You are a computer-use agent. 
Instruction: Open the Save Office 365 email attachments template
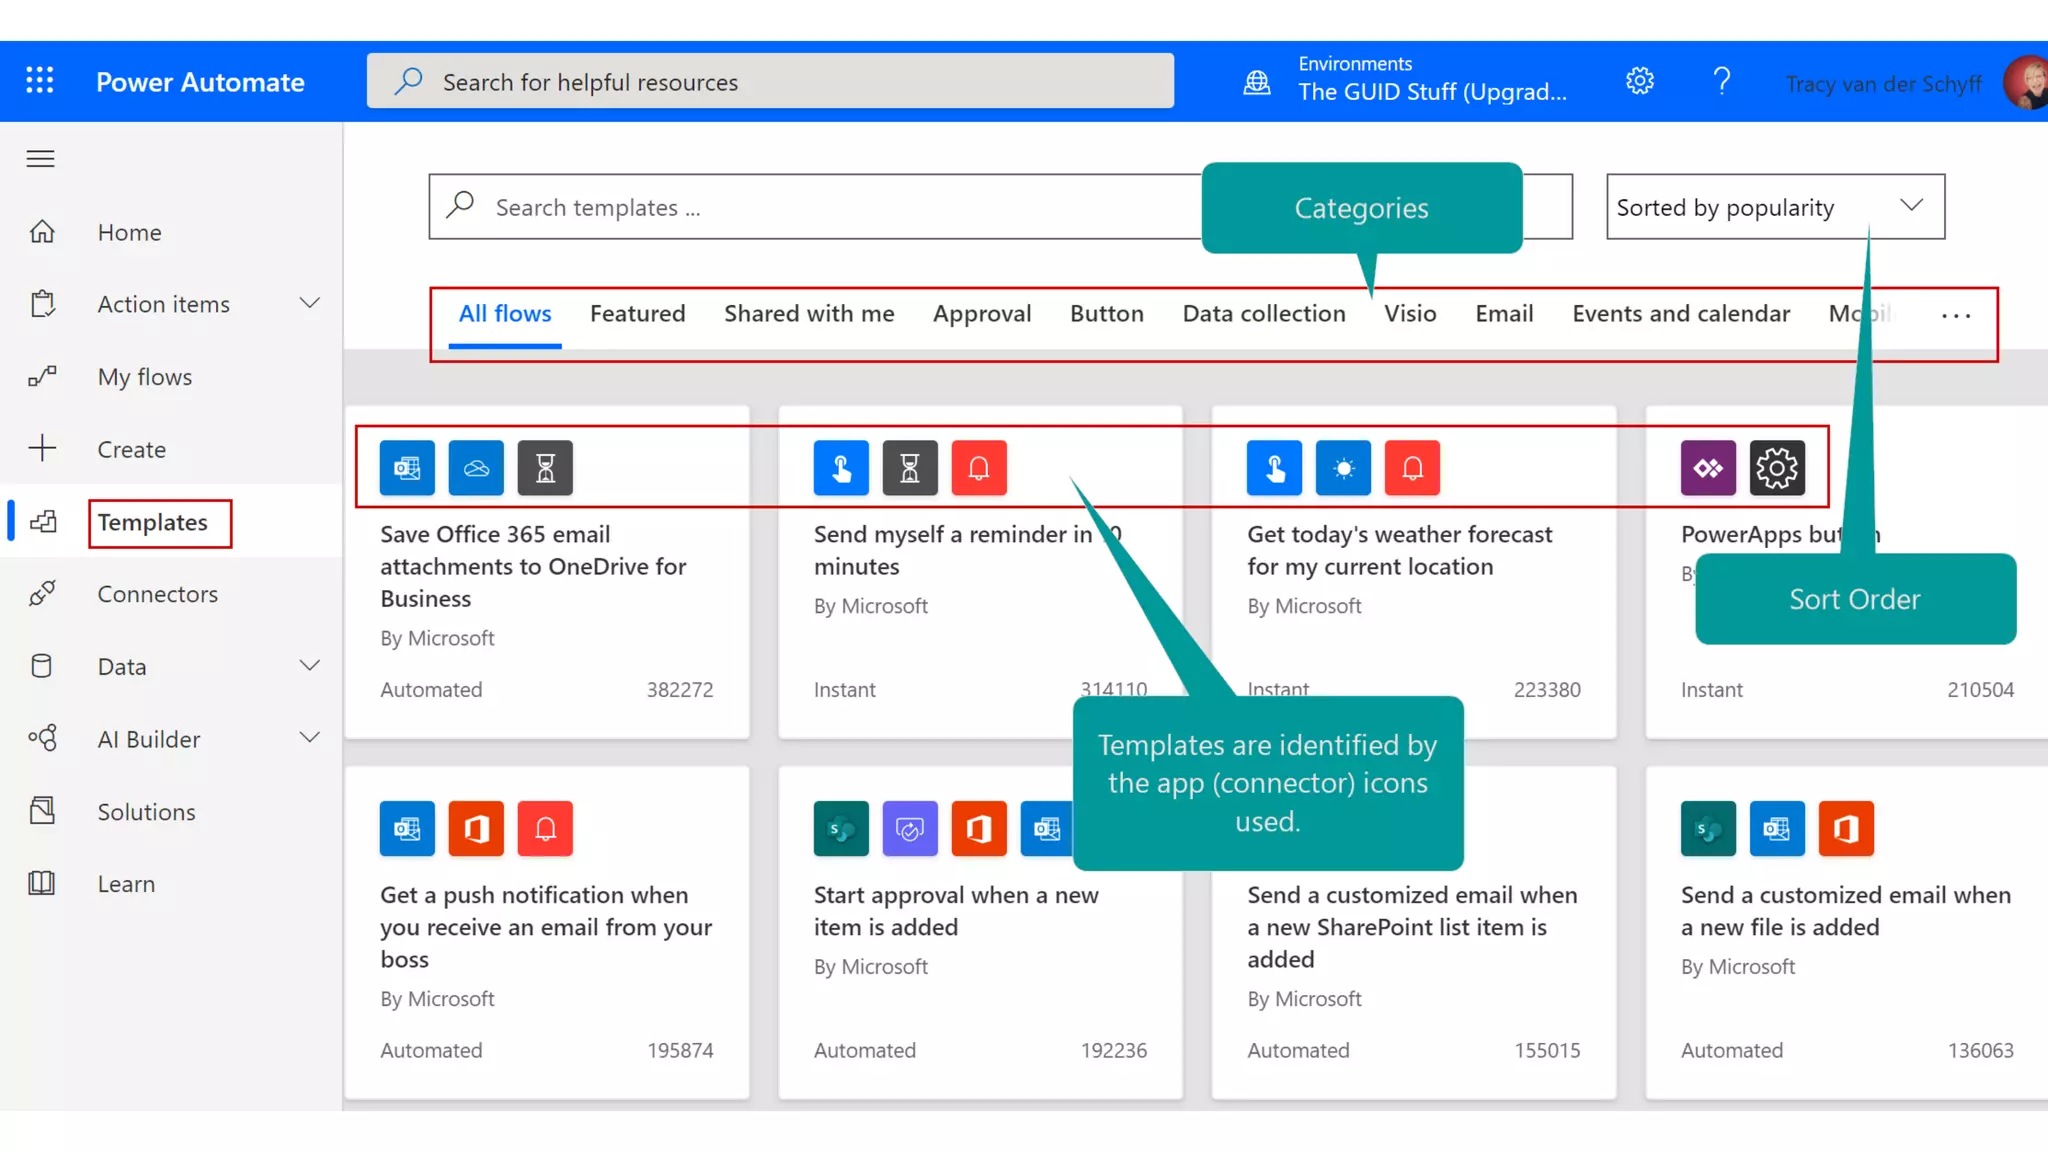tap(533, 566)
